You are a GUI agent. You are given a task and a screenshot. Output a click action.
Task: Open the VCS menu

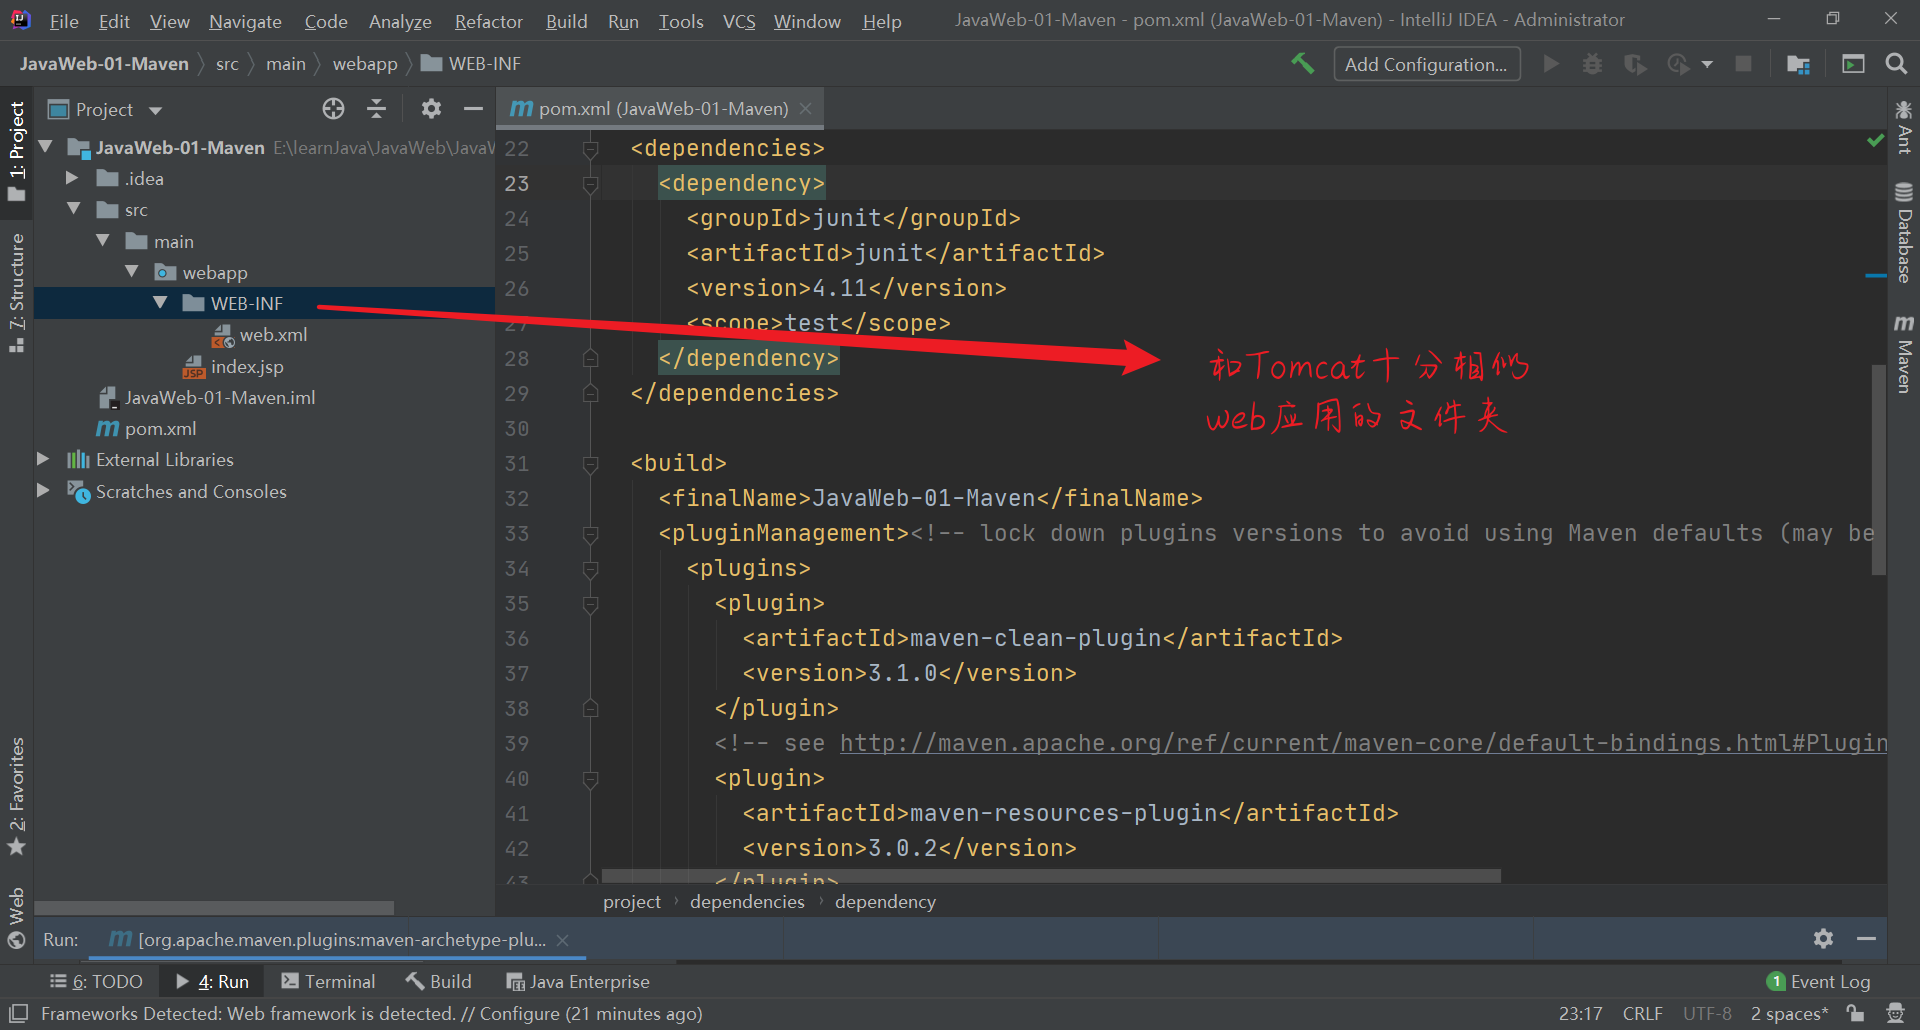[739, 21]
